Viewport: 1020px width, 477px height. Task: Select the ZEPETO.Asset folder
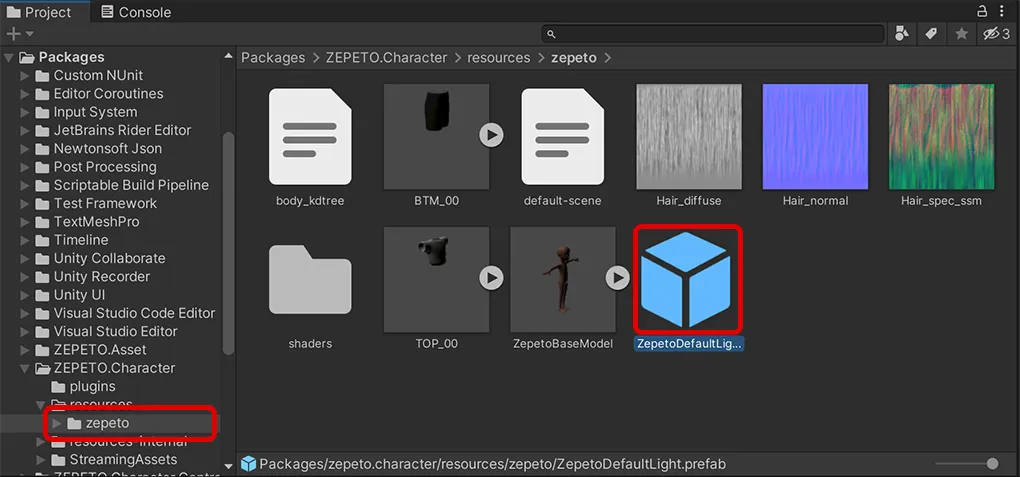click(x=90, y=349)
